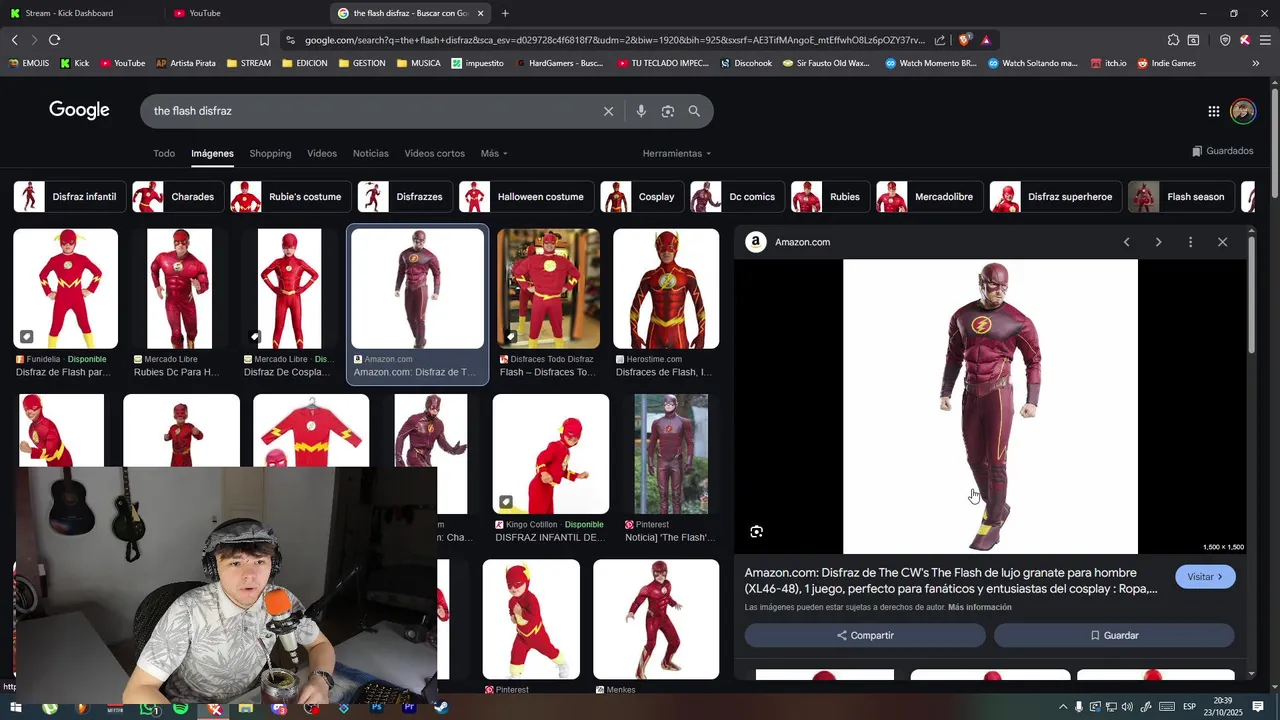Viewport: 1280px width, 720px height.
Task: Open the Google apps grid
Action: click(x=1213, y=111)
